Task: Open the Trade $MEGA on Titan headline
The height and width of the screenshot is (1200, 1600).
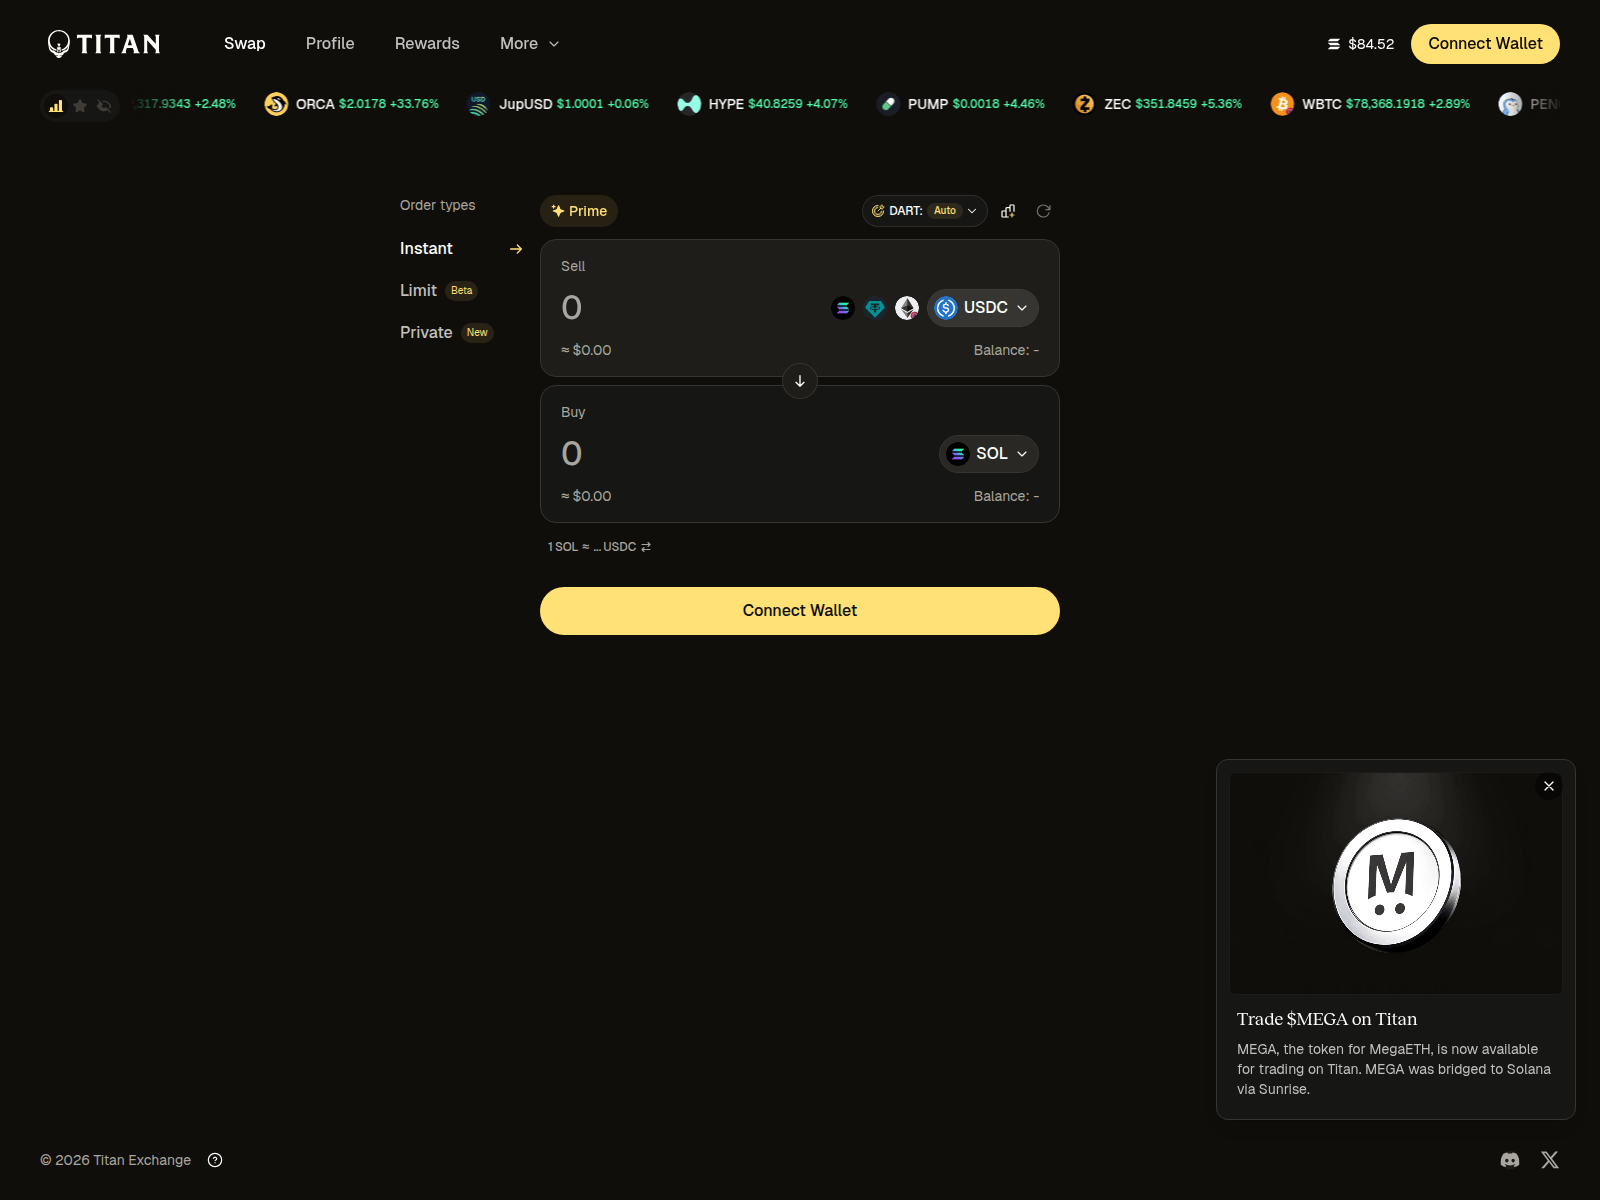Action: (1327, 1019)
